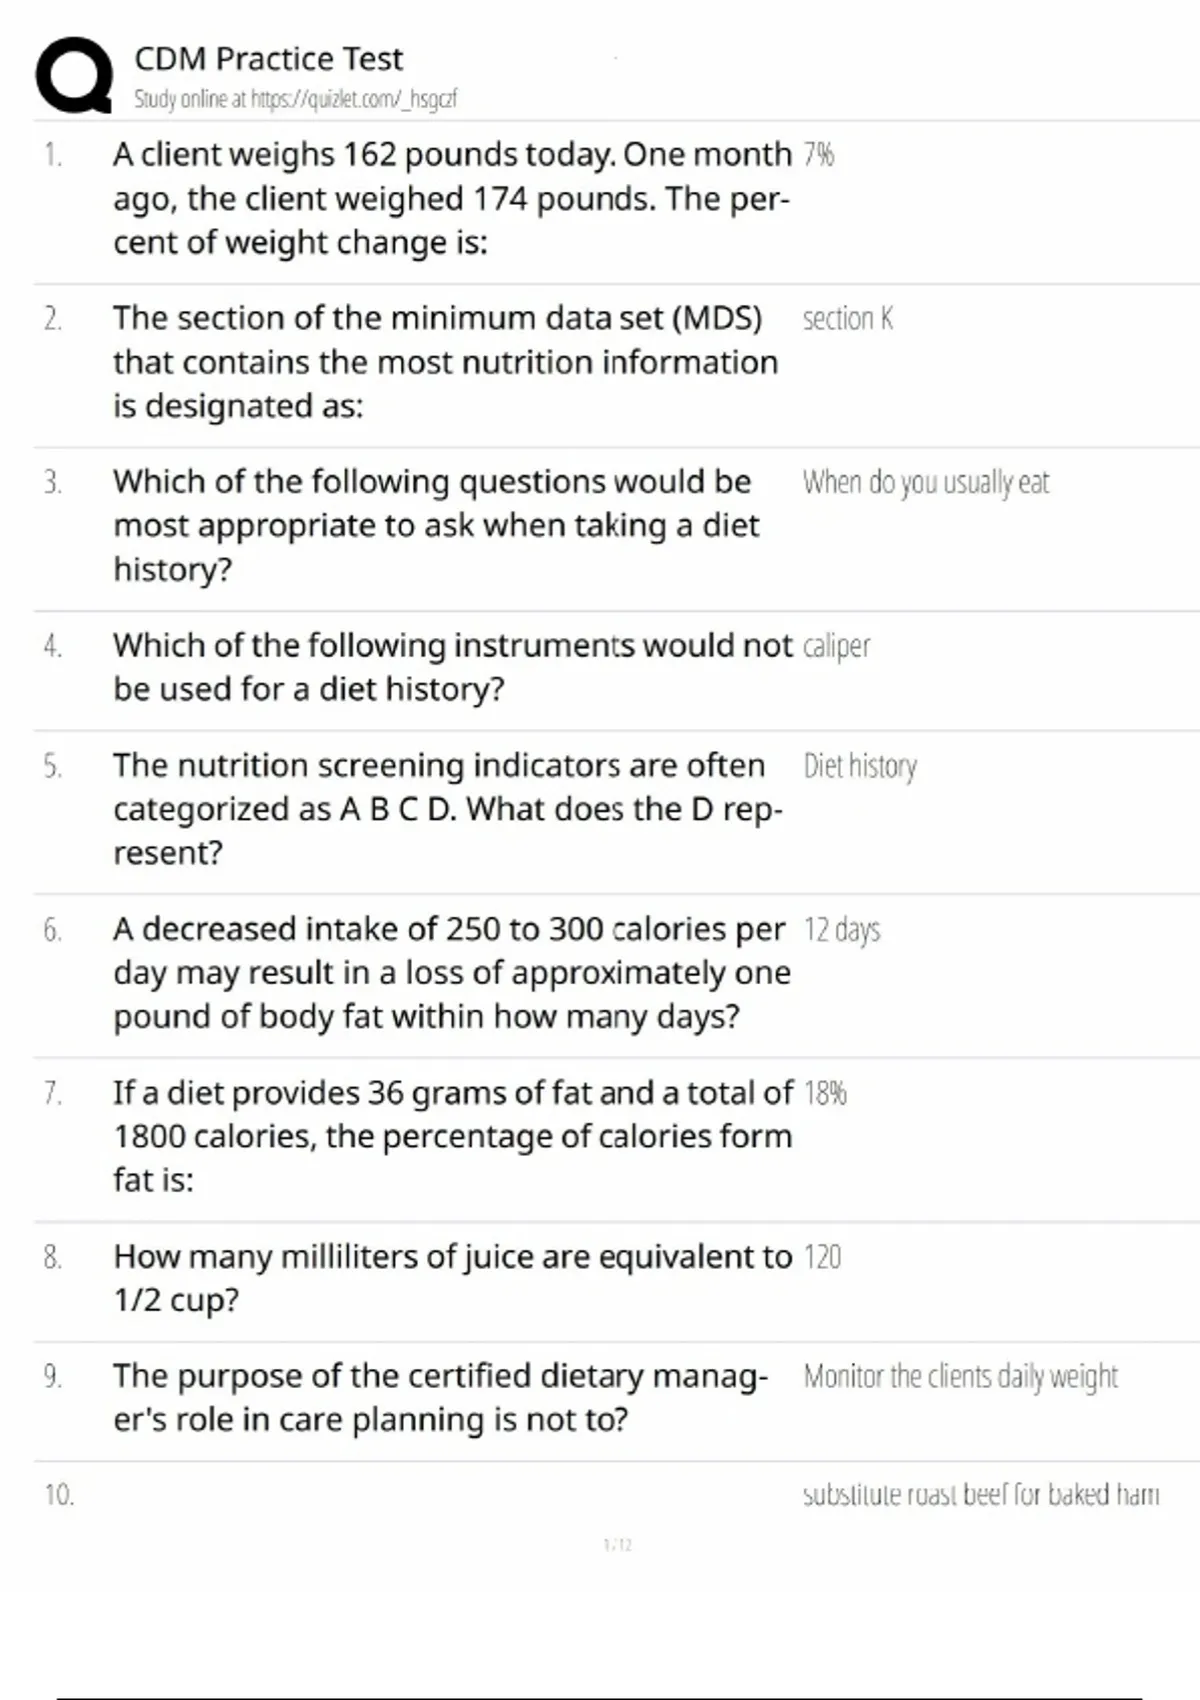This screenshot has height=1700, width=1200.
Task: Select the nutrition screening indicators question
Action: pyautogui.click(x=448, y=809)
